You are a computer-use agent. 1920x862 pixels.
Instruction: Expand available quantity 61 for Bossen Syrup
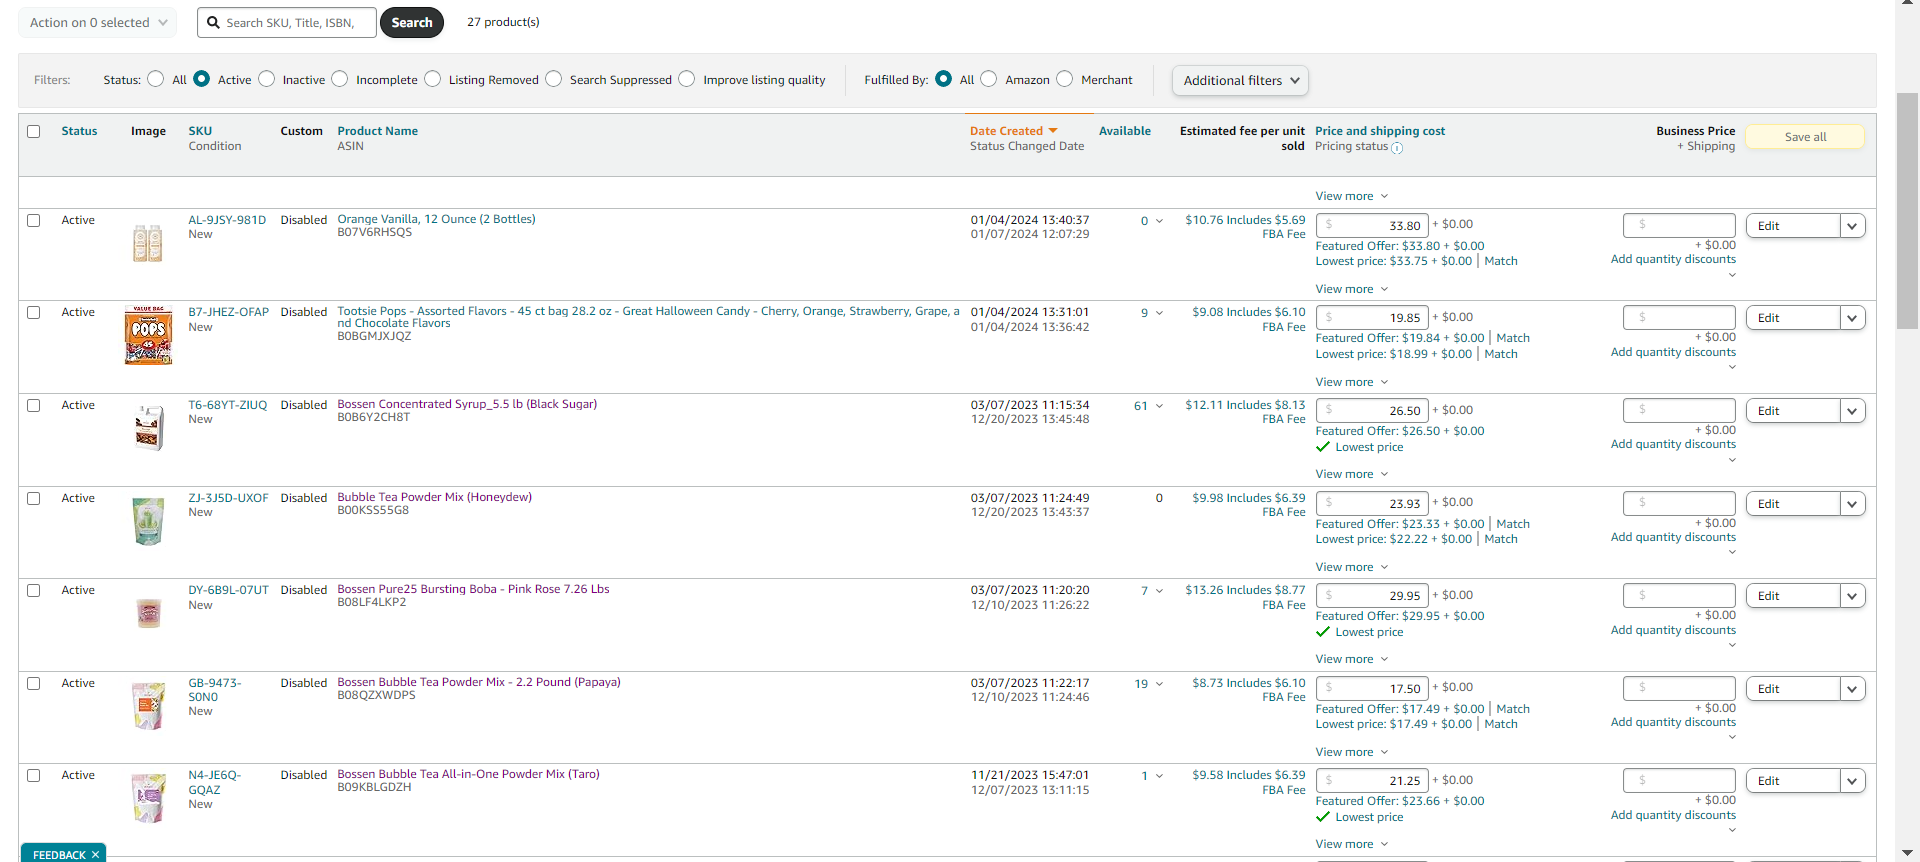pos(1159,406)
